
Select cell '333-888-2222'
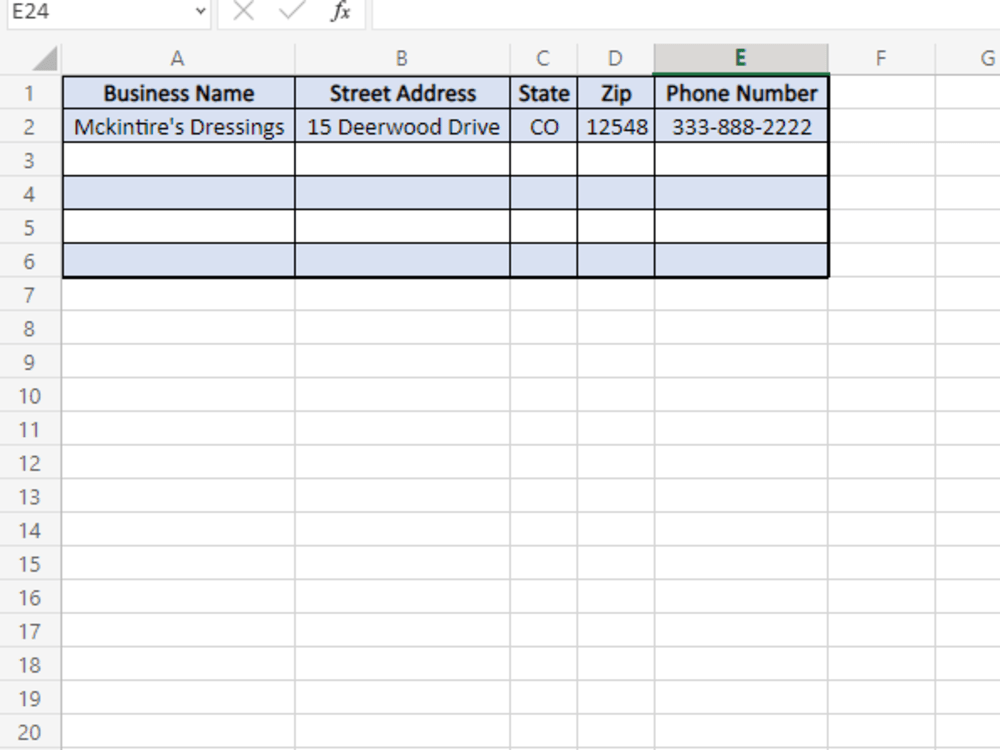(741, 126)
